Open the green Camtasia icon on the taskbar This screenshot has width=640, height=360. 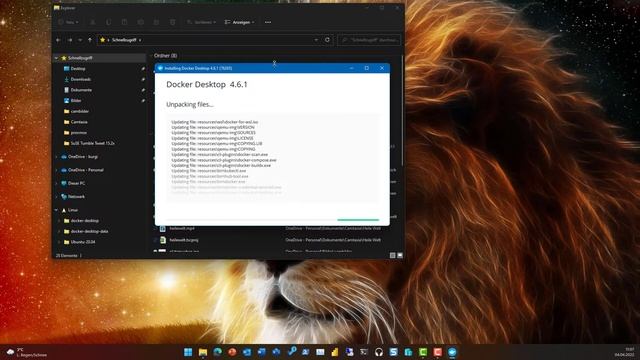423,352
